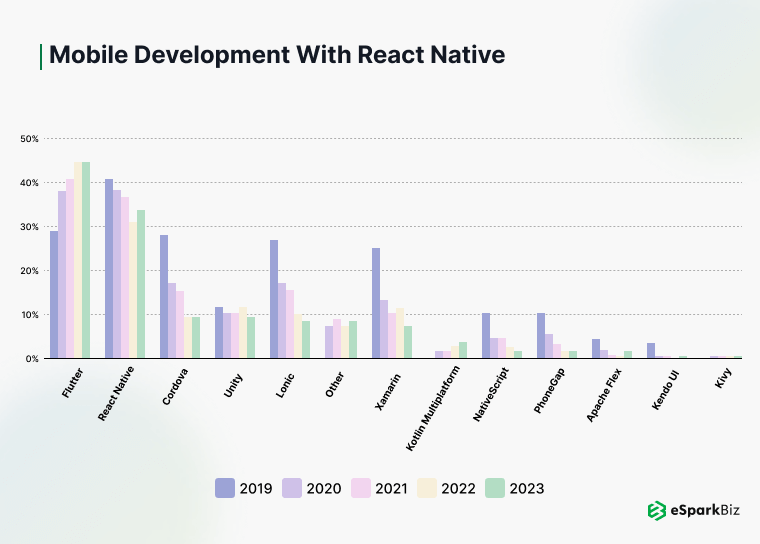Image resolution: width=760 pixels, height=544 pixels.
Task: Click React Native's 2022 cream bar
Action: click(x=133, y=290)
